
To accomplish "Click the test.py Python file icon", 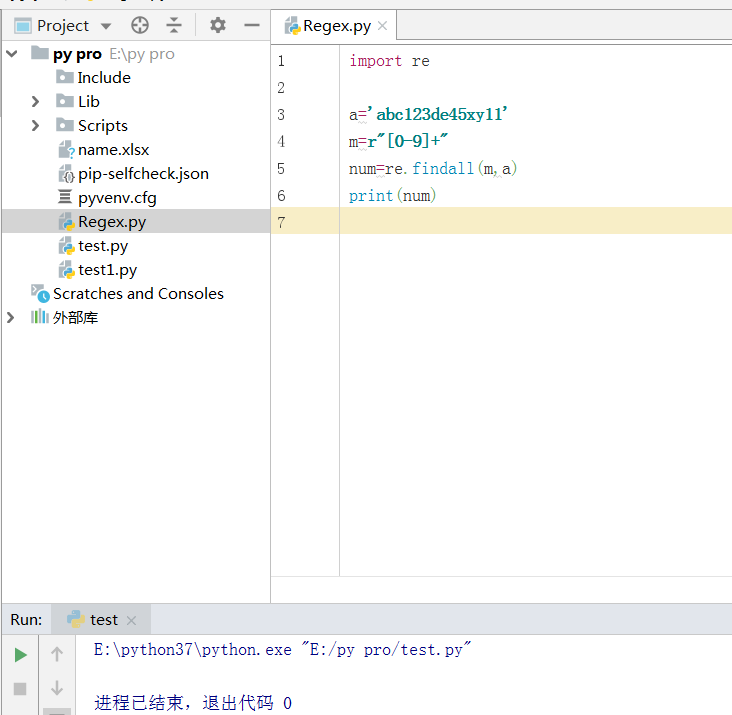I will (x=66, y=246).
